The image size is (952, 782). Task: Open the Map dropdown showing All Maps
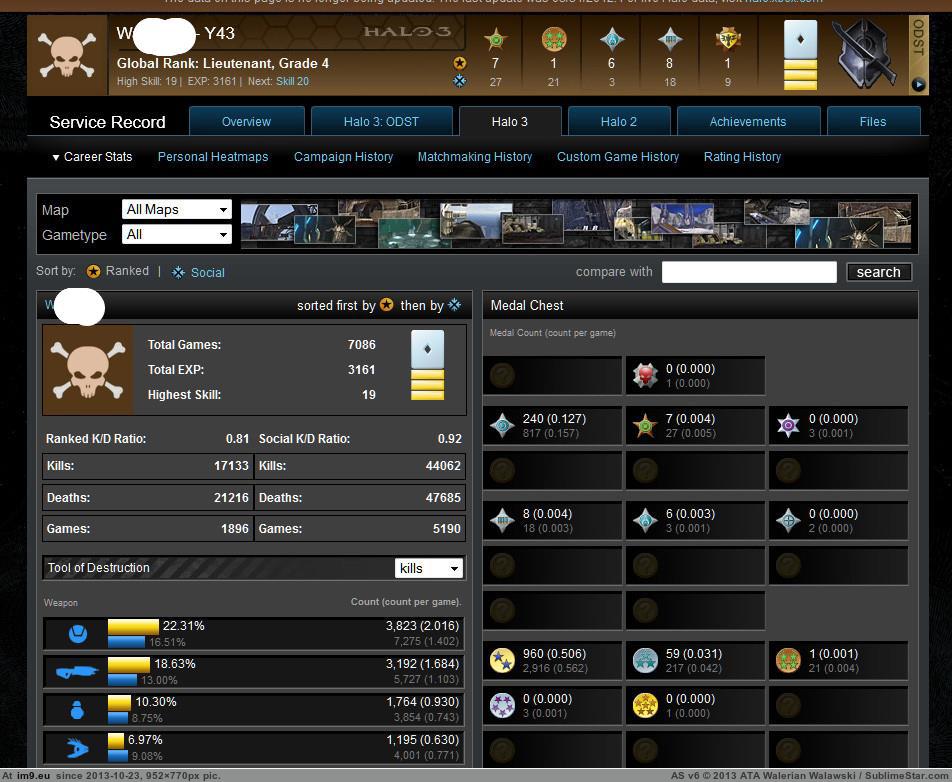pyautogui.click(x=177, y=209)
